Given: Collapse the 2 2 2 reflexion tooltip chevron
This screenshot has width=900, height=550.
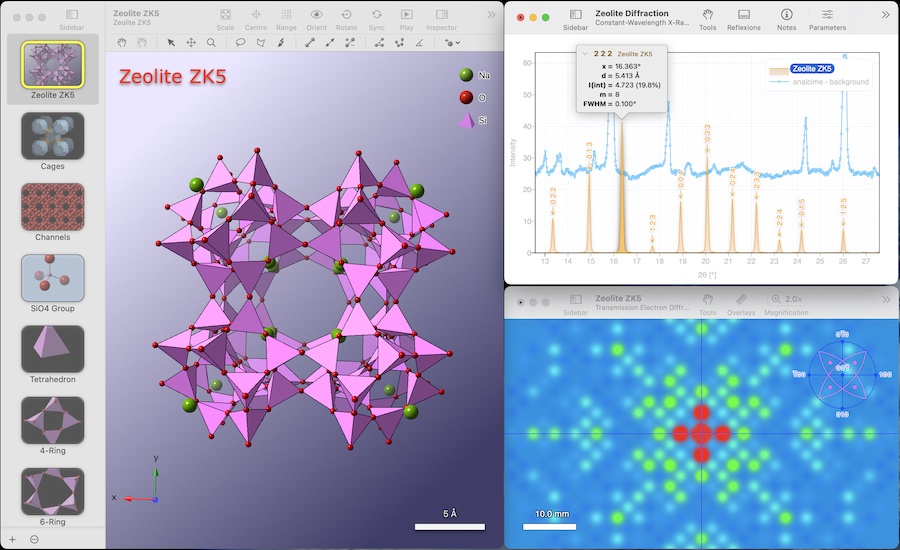Looking at the screenshot, I should pyautogui.click(x=585, y=53).
